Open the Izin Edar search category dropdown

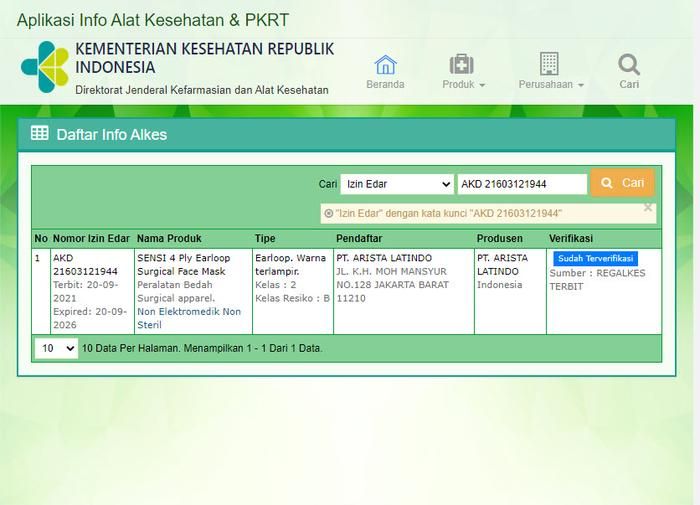click(397, 184)
